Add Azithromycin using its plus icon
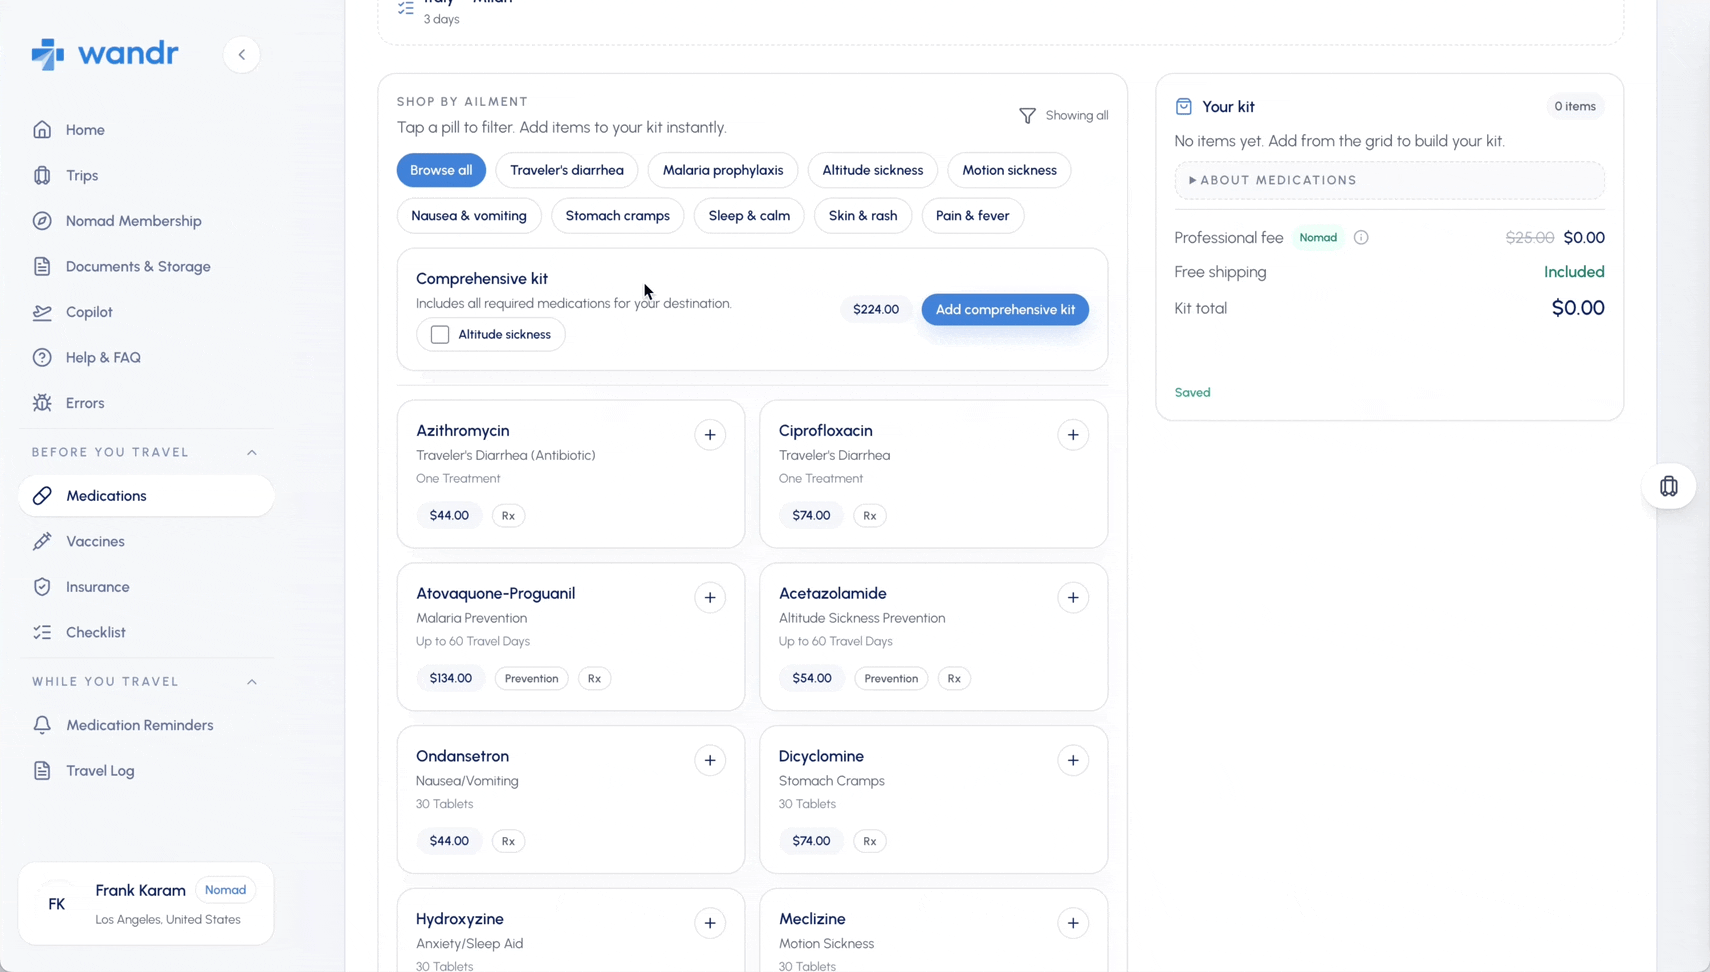 (x=710, y=434)
